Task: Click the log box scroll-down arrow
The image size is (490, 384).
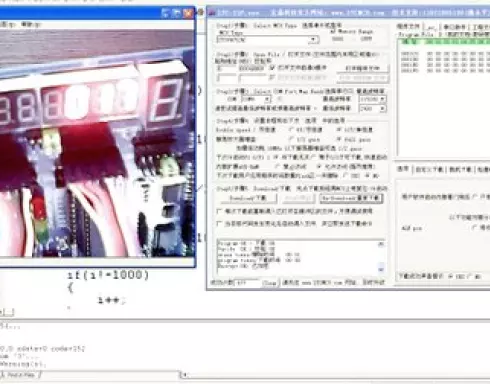Action: [381, 268]
